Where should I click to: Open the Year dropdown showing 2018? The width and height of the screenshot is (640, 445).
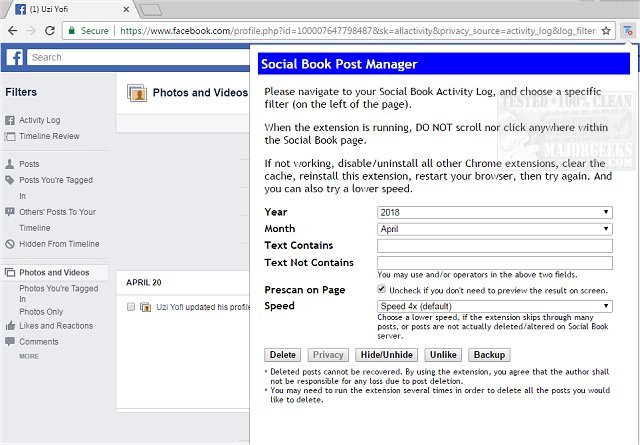coord(494,212)
